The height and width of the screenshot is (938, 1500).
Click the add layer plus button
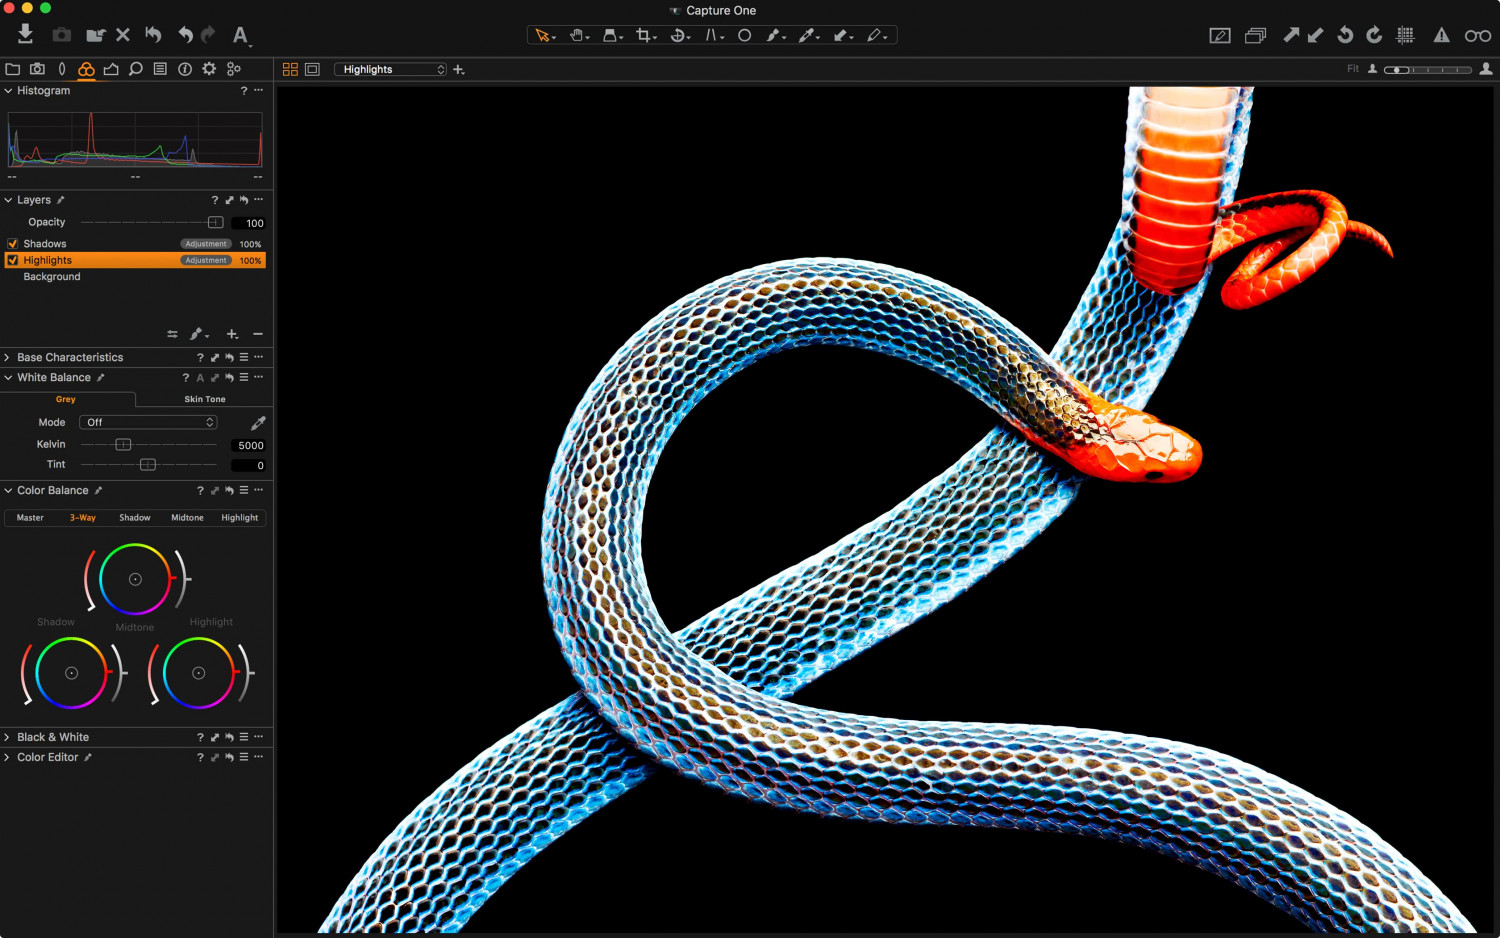coord(232,334)
